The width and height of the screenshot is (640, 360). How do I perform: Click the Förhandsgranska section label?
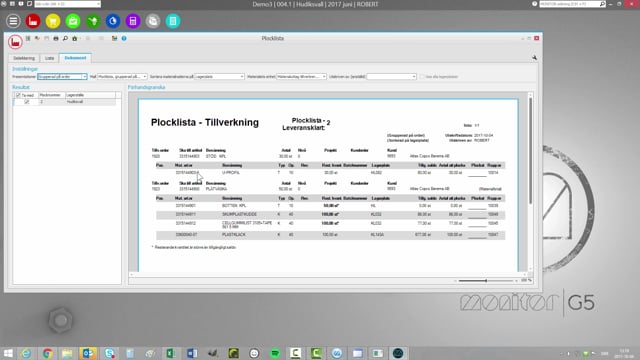(147, 87)
